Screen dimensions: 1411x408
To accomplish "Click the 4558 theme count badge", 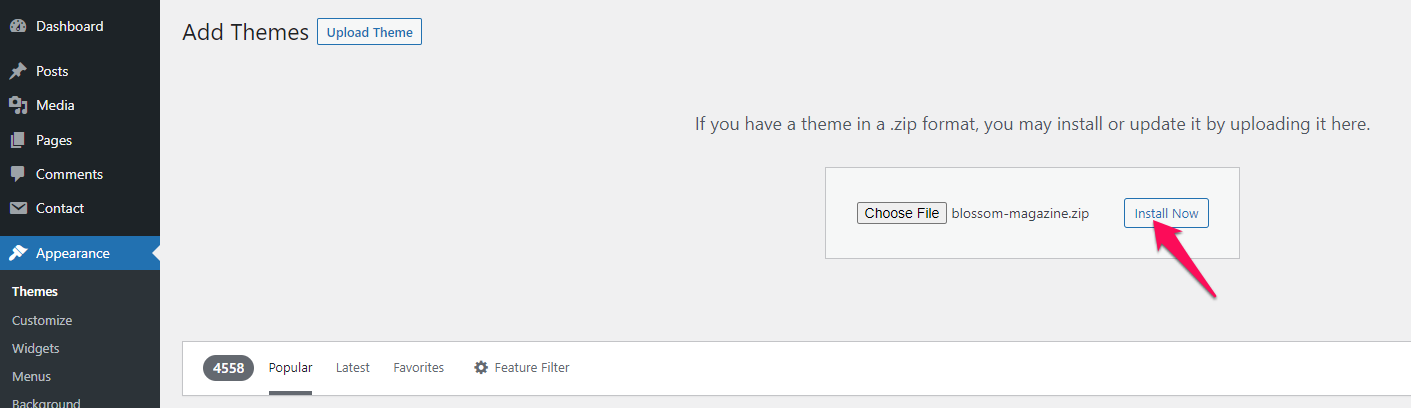I will 228,368.
